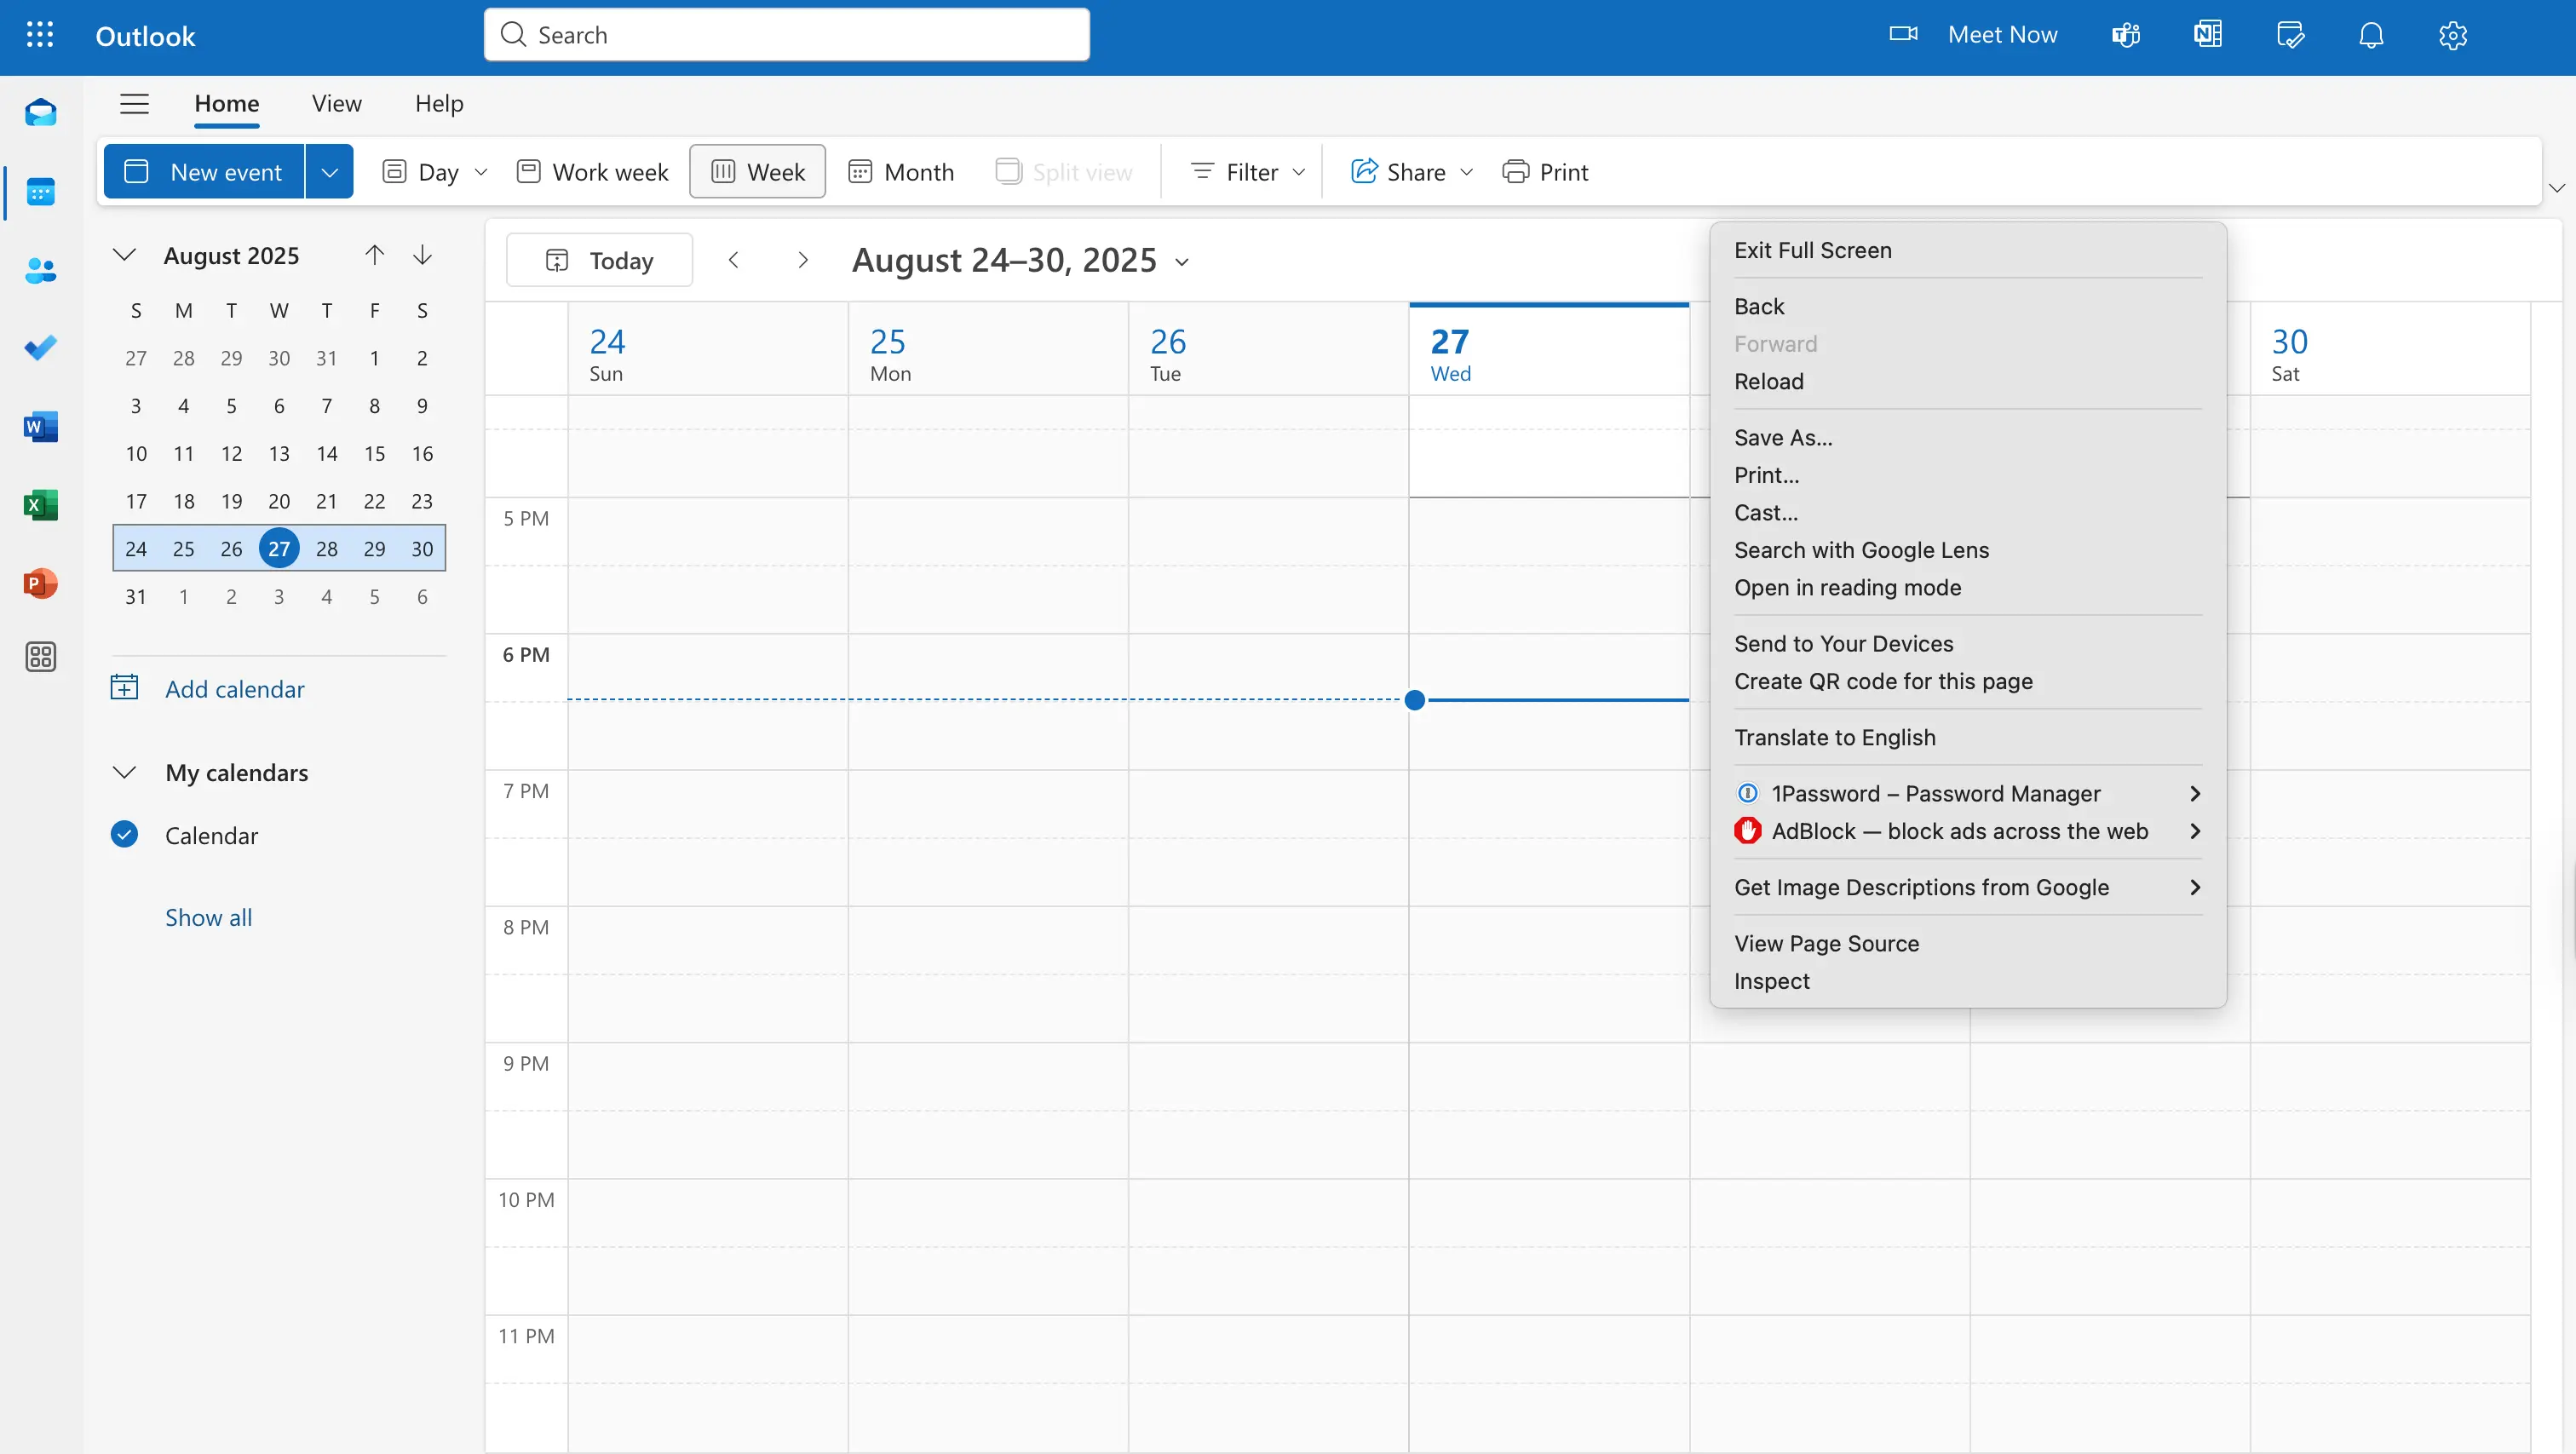Viewport: 2576px width, 1454px height.
Task: Open OneNote feed icon in top bar
Action: pyautogui.click(x=2208, y=35)
